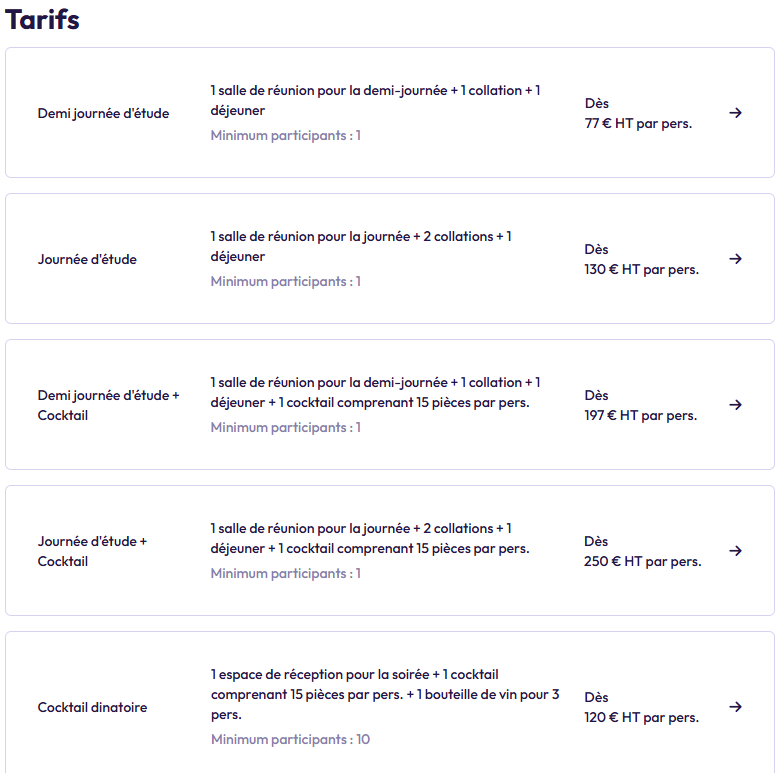Select "Demi journée d'étude + Cocktail" title
Image resolution: width=778 pixels, height=773 pixels.
[108, 405]
